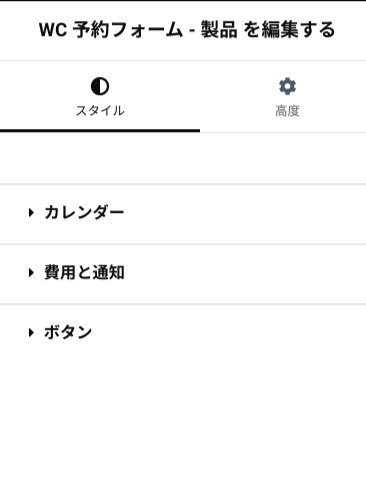Click the black active underline below スタイル
366x477 pixels.
(x=100, y=131)
